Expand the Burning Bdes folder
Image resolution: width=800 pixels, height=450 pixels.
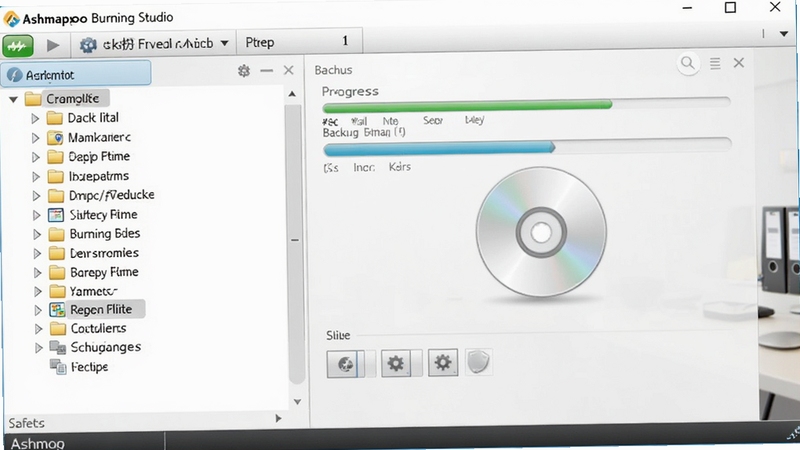point(37,234)
